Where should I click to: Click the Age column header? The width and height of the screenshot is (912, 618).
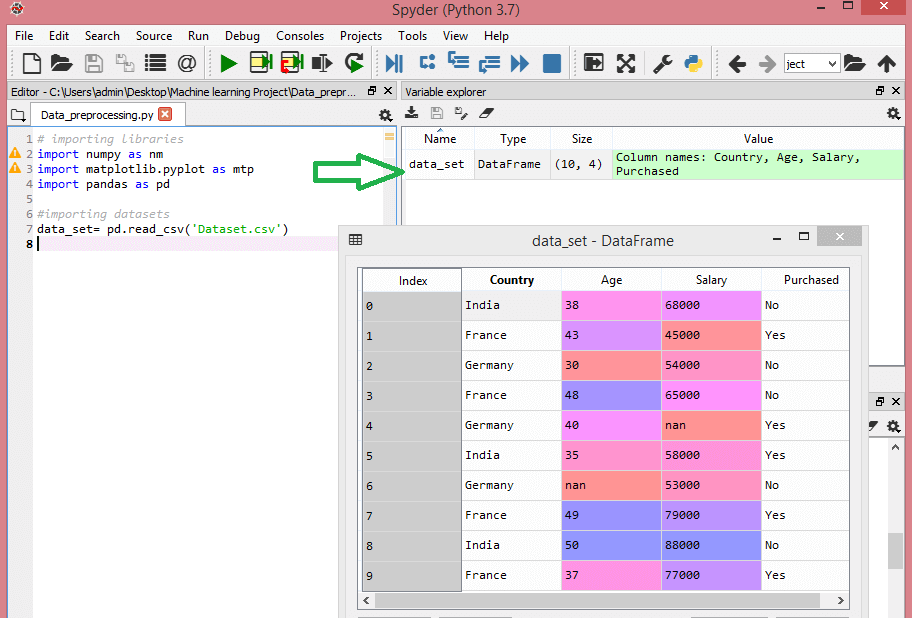611,280
